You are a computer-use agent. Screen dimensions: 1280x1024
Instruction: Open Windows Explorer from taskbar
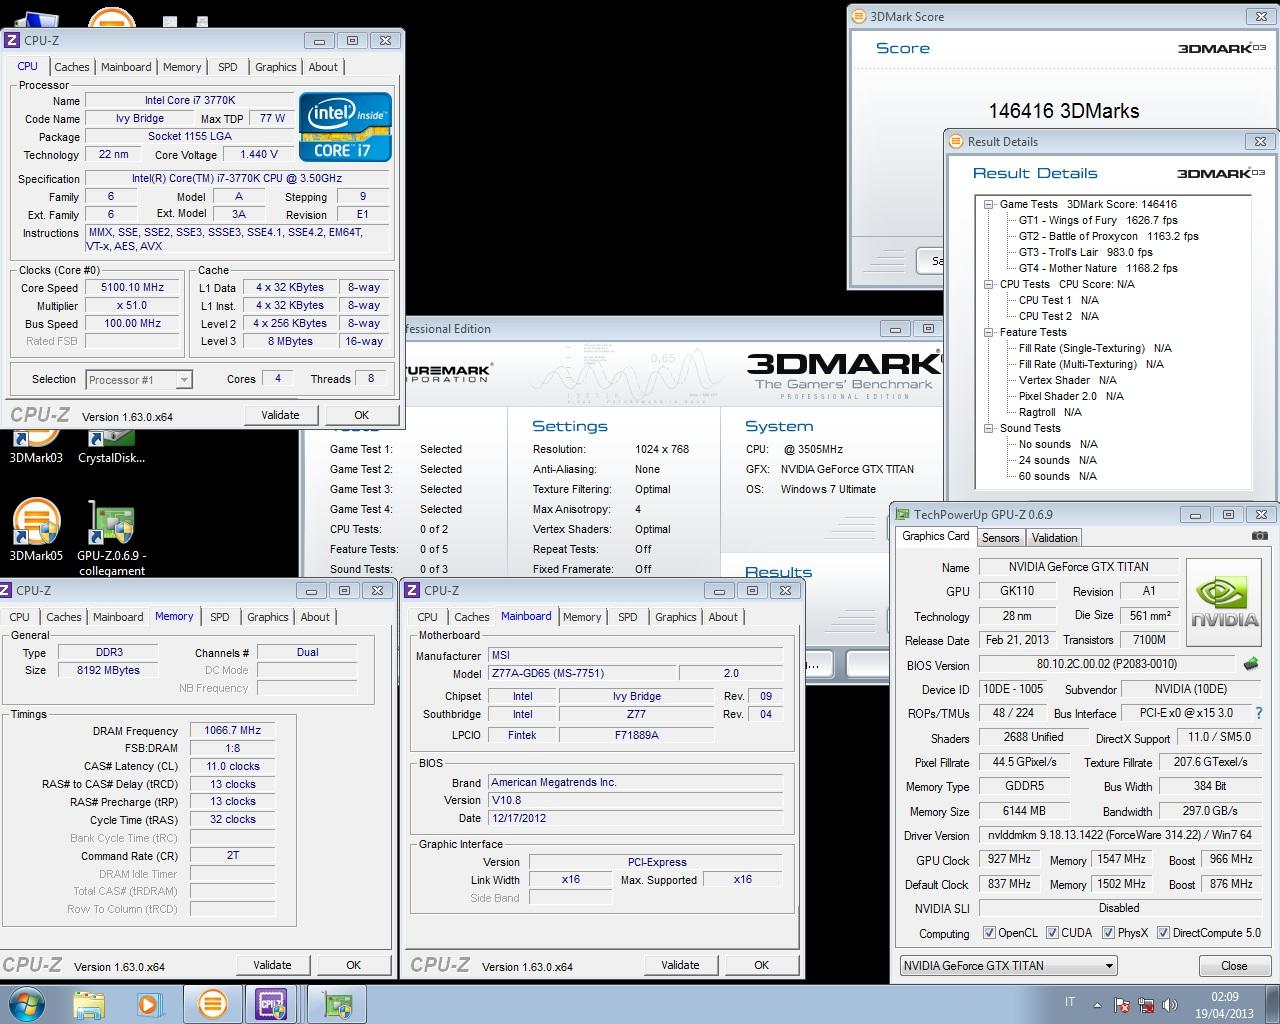click(x=89, y=1004)
